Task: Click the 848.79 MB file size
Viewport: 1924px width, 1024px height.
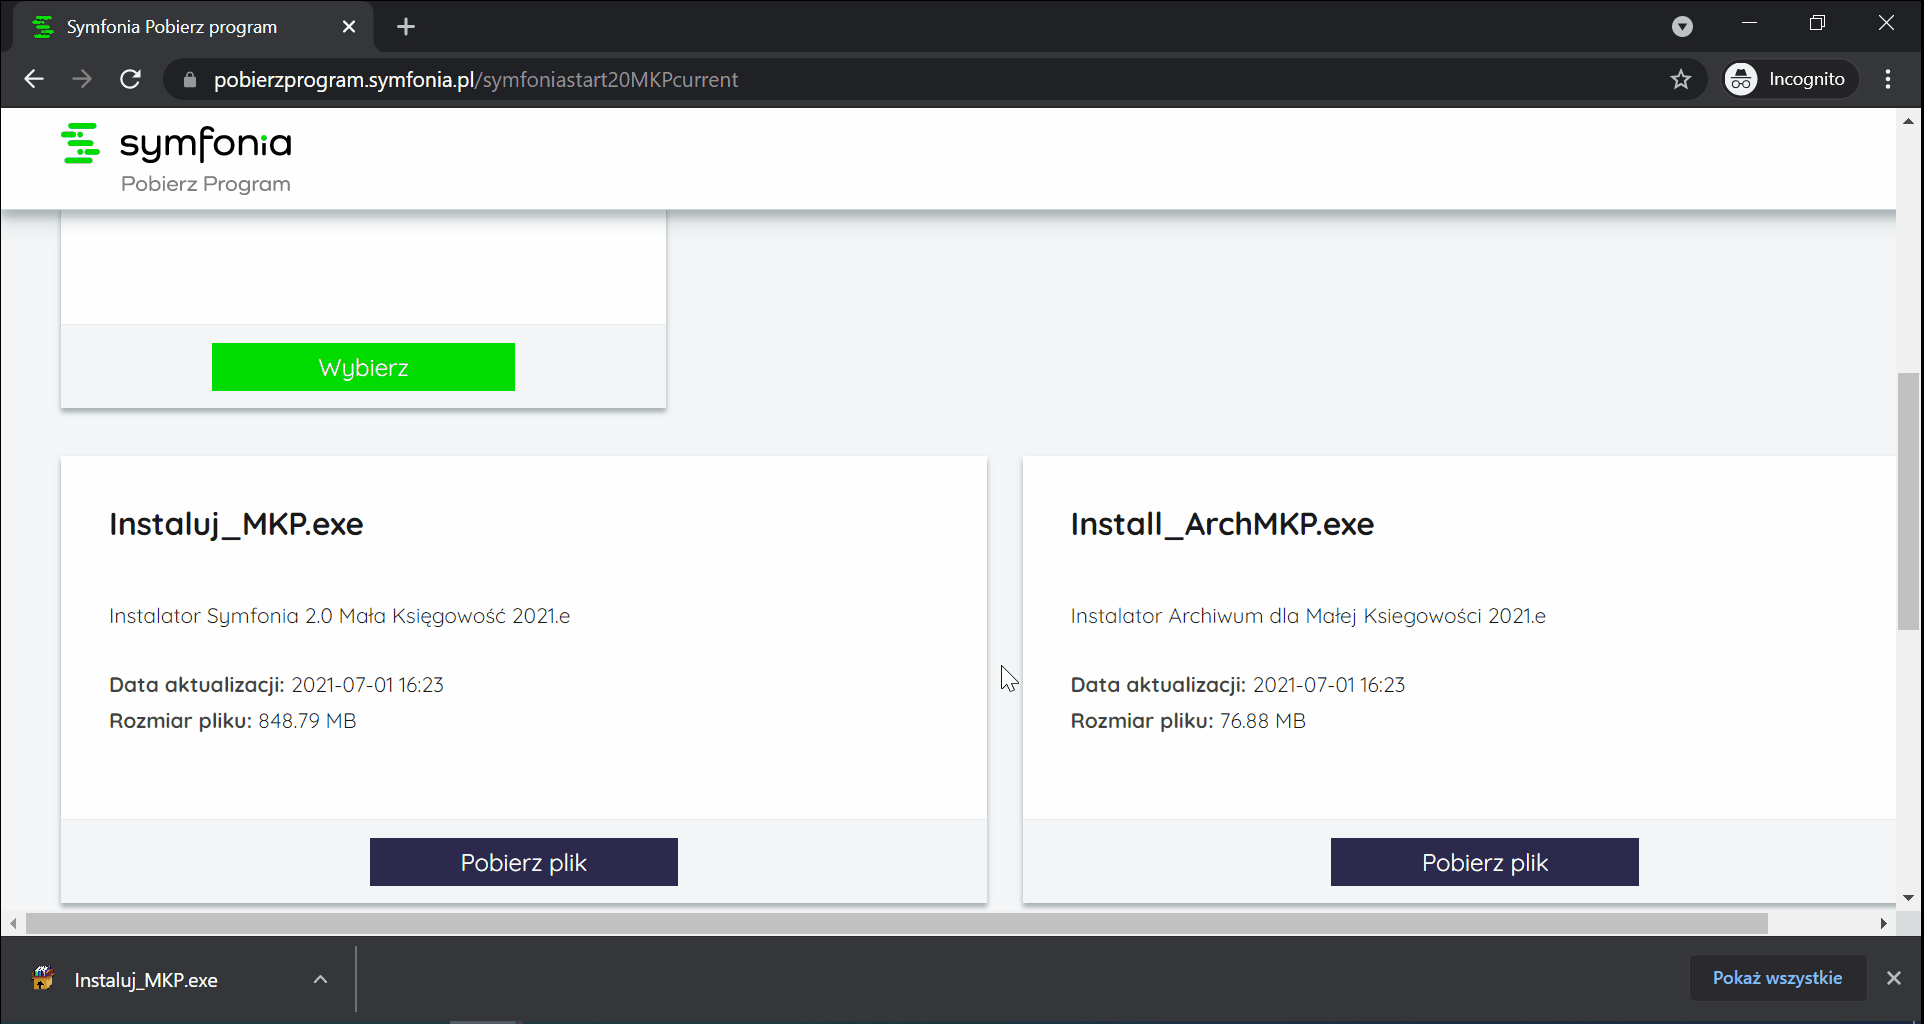Action: click(307, 721)
